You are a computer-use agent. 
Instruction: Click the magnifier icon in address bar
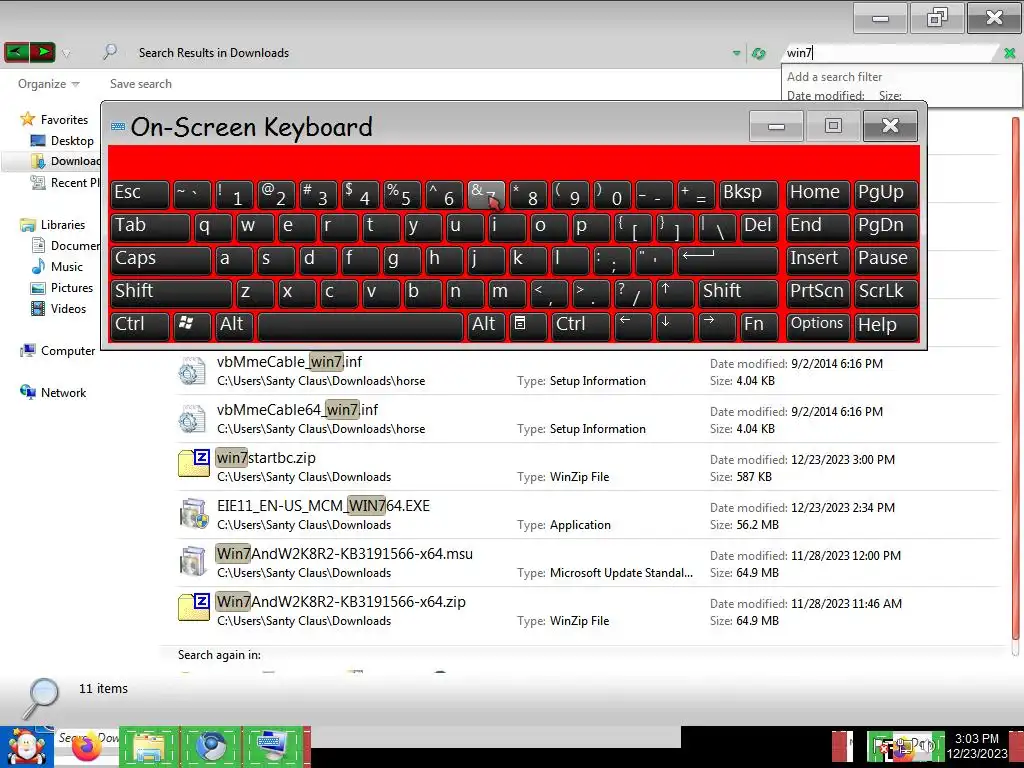(110, 52)
